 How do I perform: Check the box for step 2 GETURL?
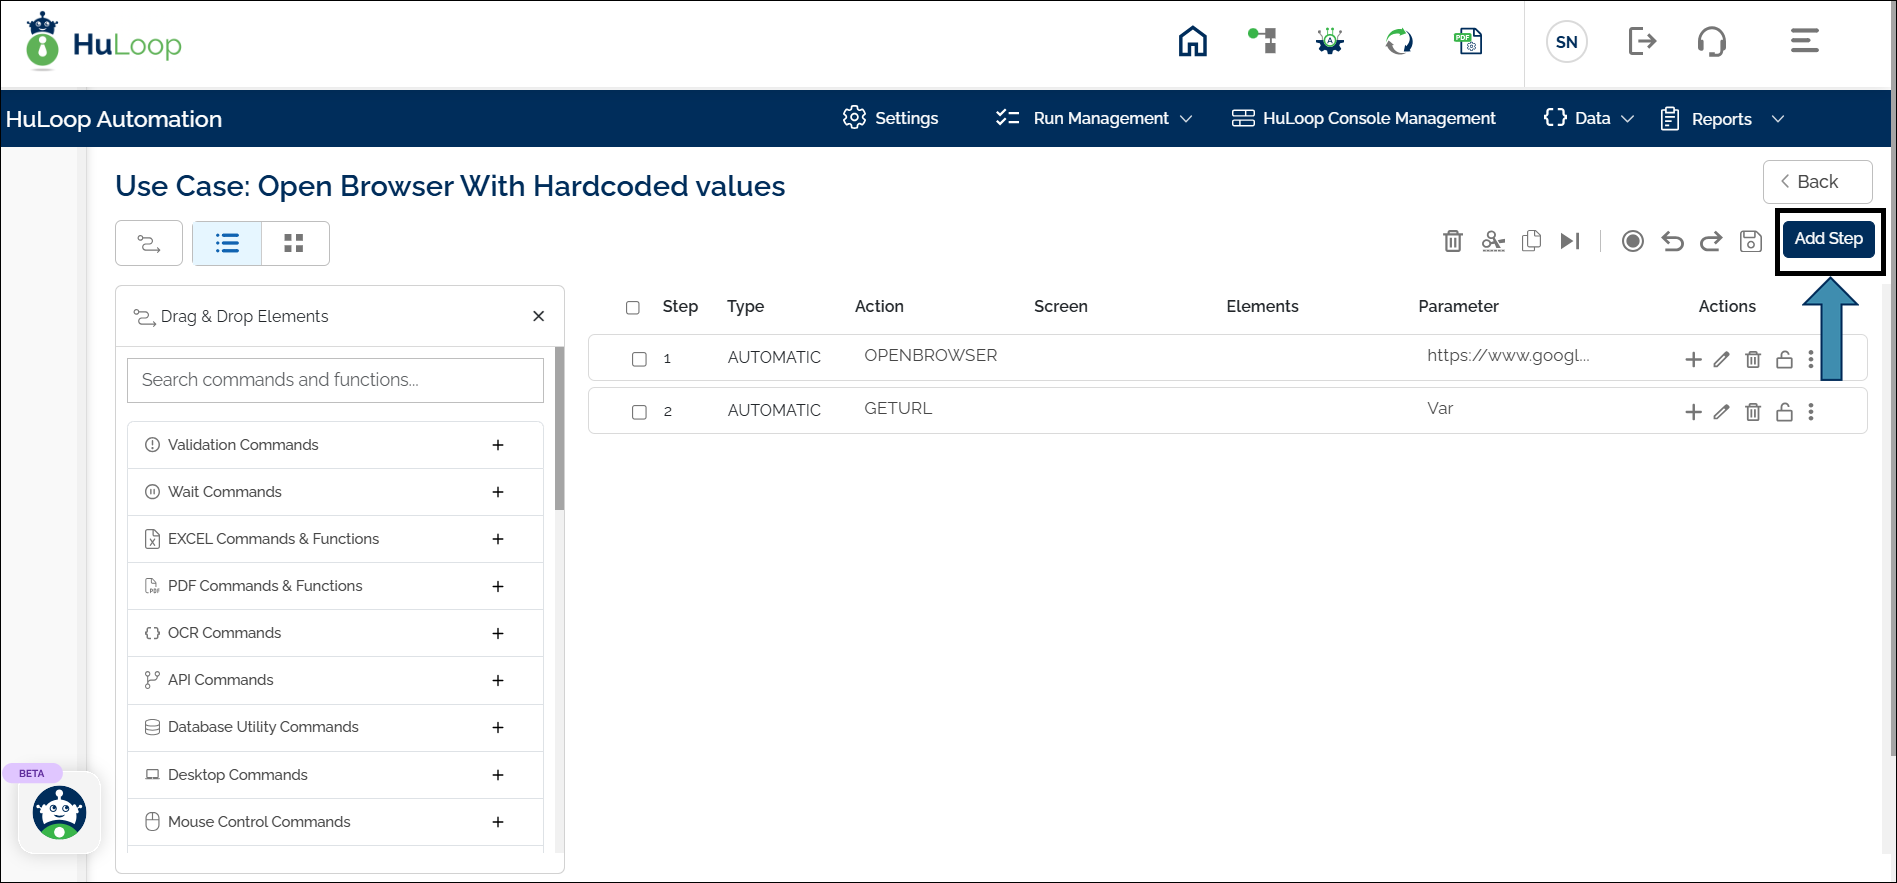point(639,412)
